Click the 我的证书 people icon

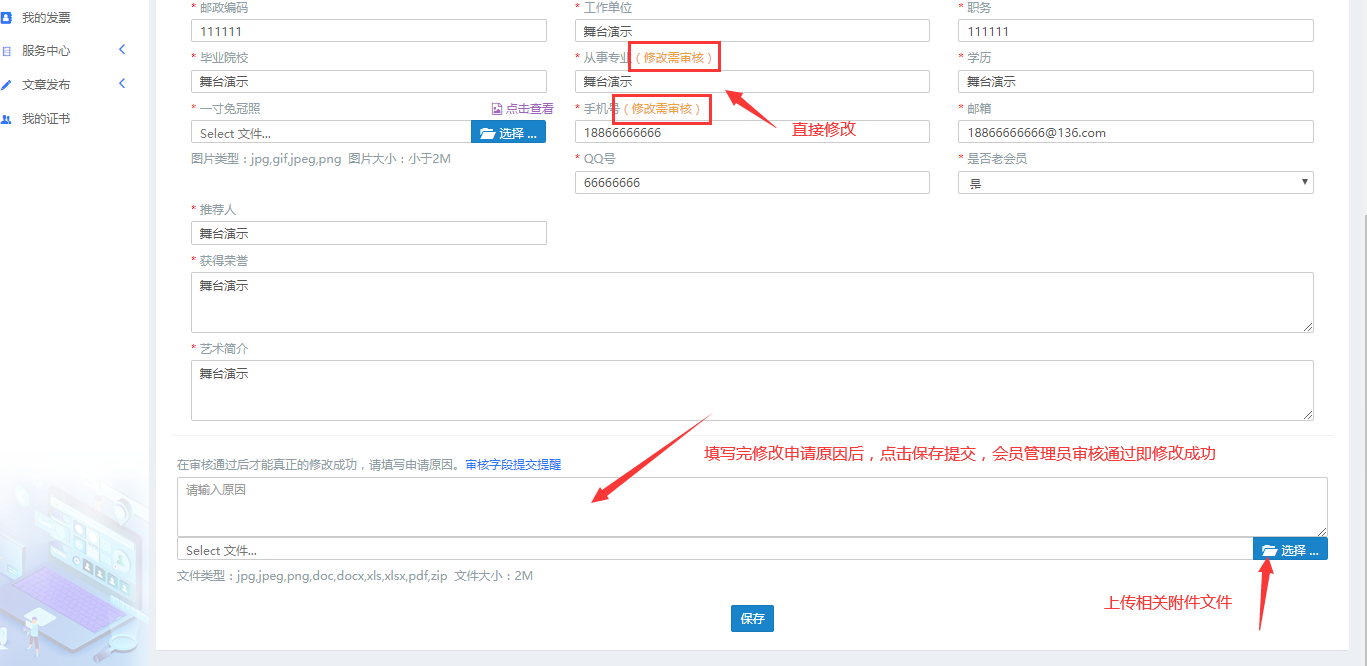pos(7,119)
